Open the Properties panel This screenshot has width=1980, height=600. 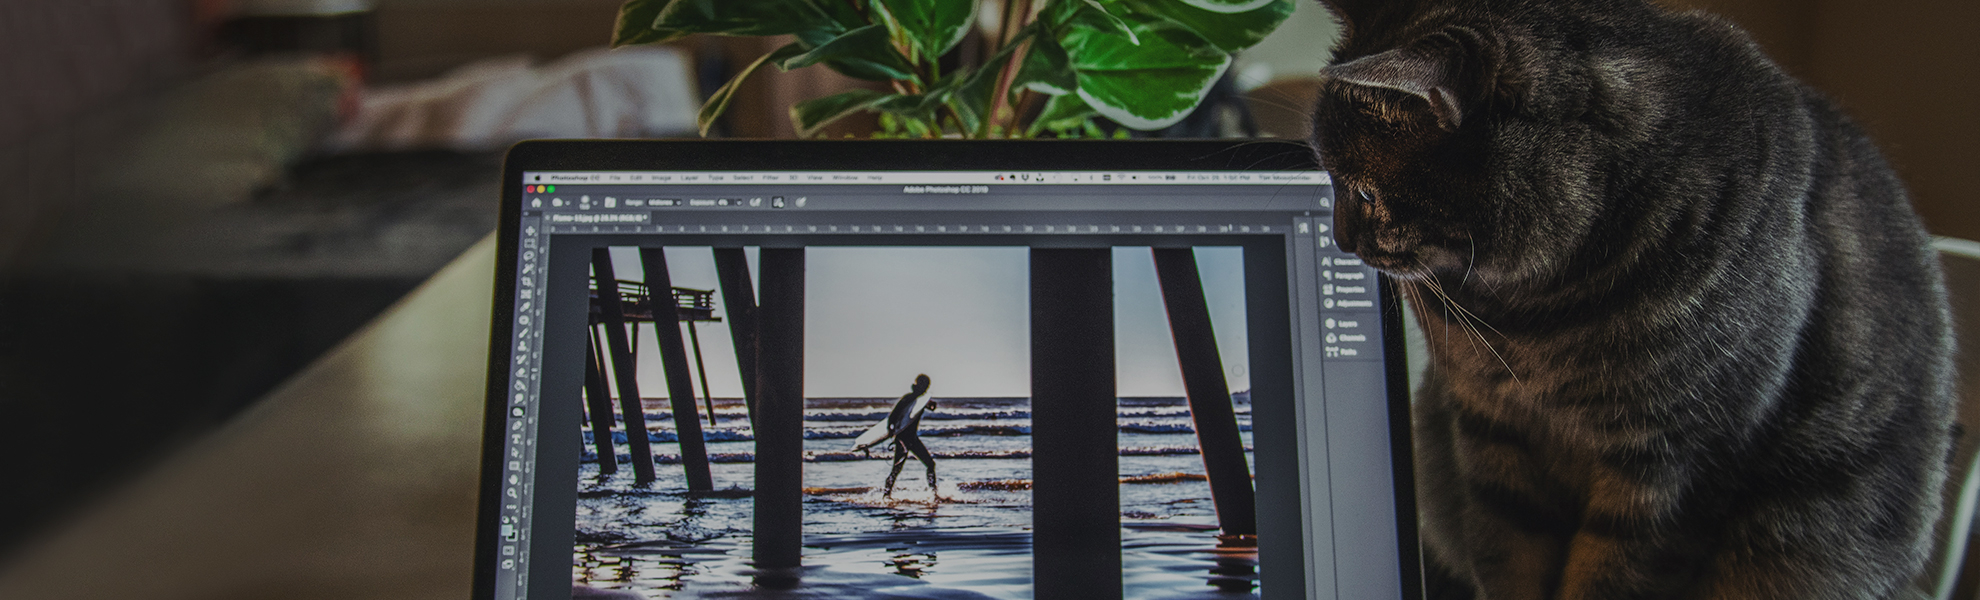click(1344, 290)
